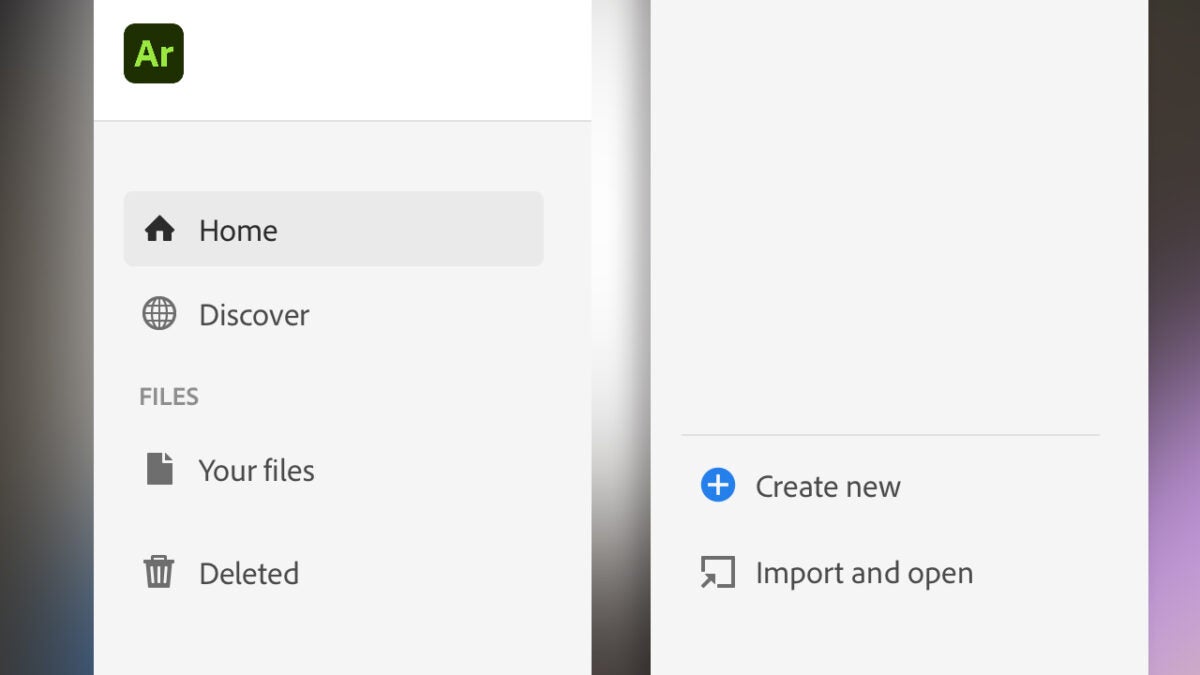Choose the Create new text button
This screenshot has height=675, width=1200.
coord(827,487)
